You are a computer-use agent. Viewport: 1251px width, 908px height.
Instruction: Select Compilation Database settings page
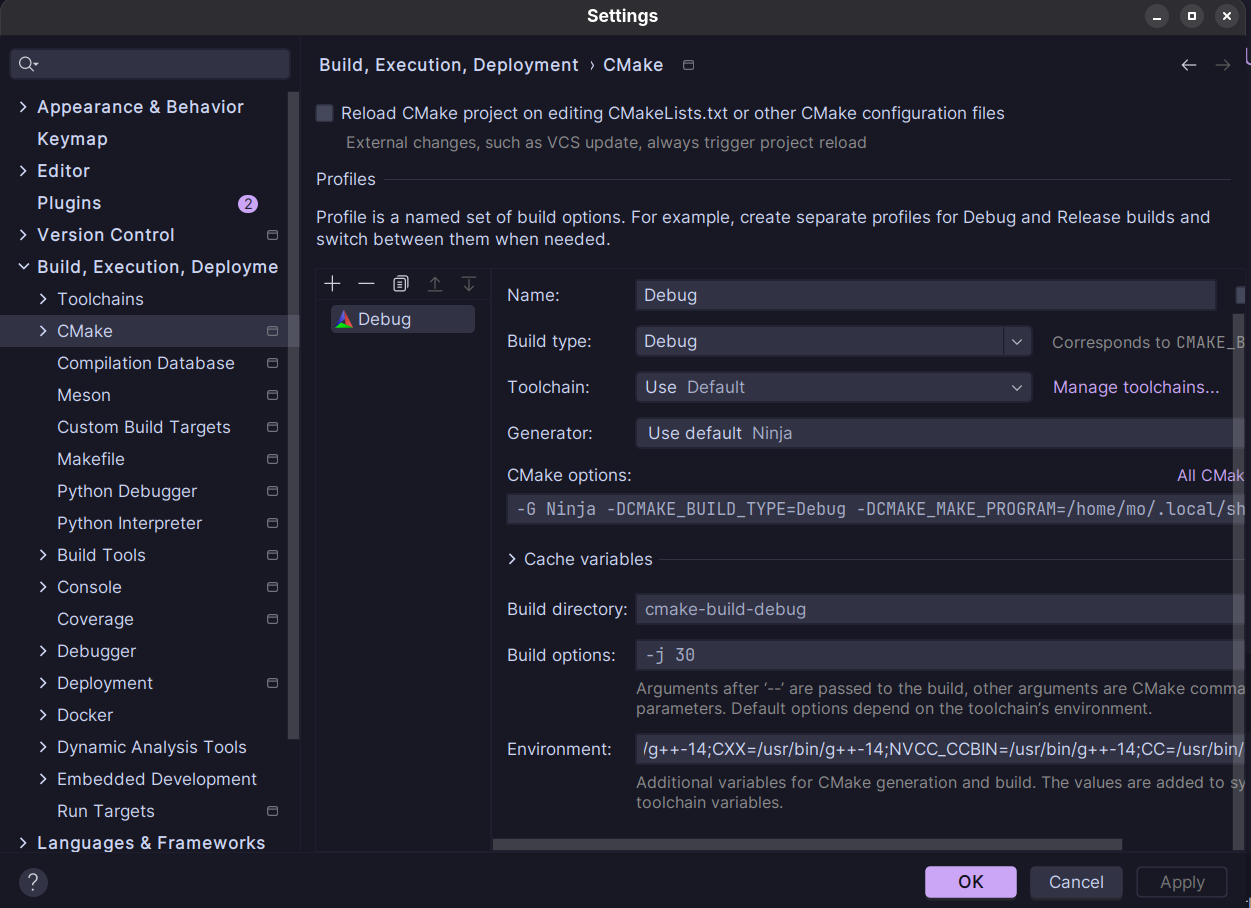[146, 363]
